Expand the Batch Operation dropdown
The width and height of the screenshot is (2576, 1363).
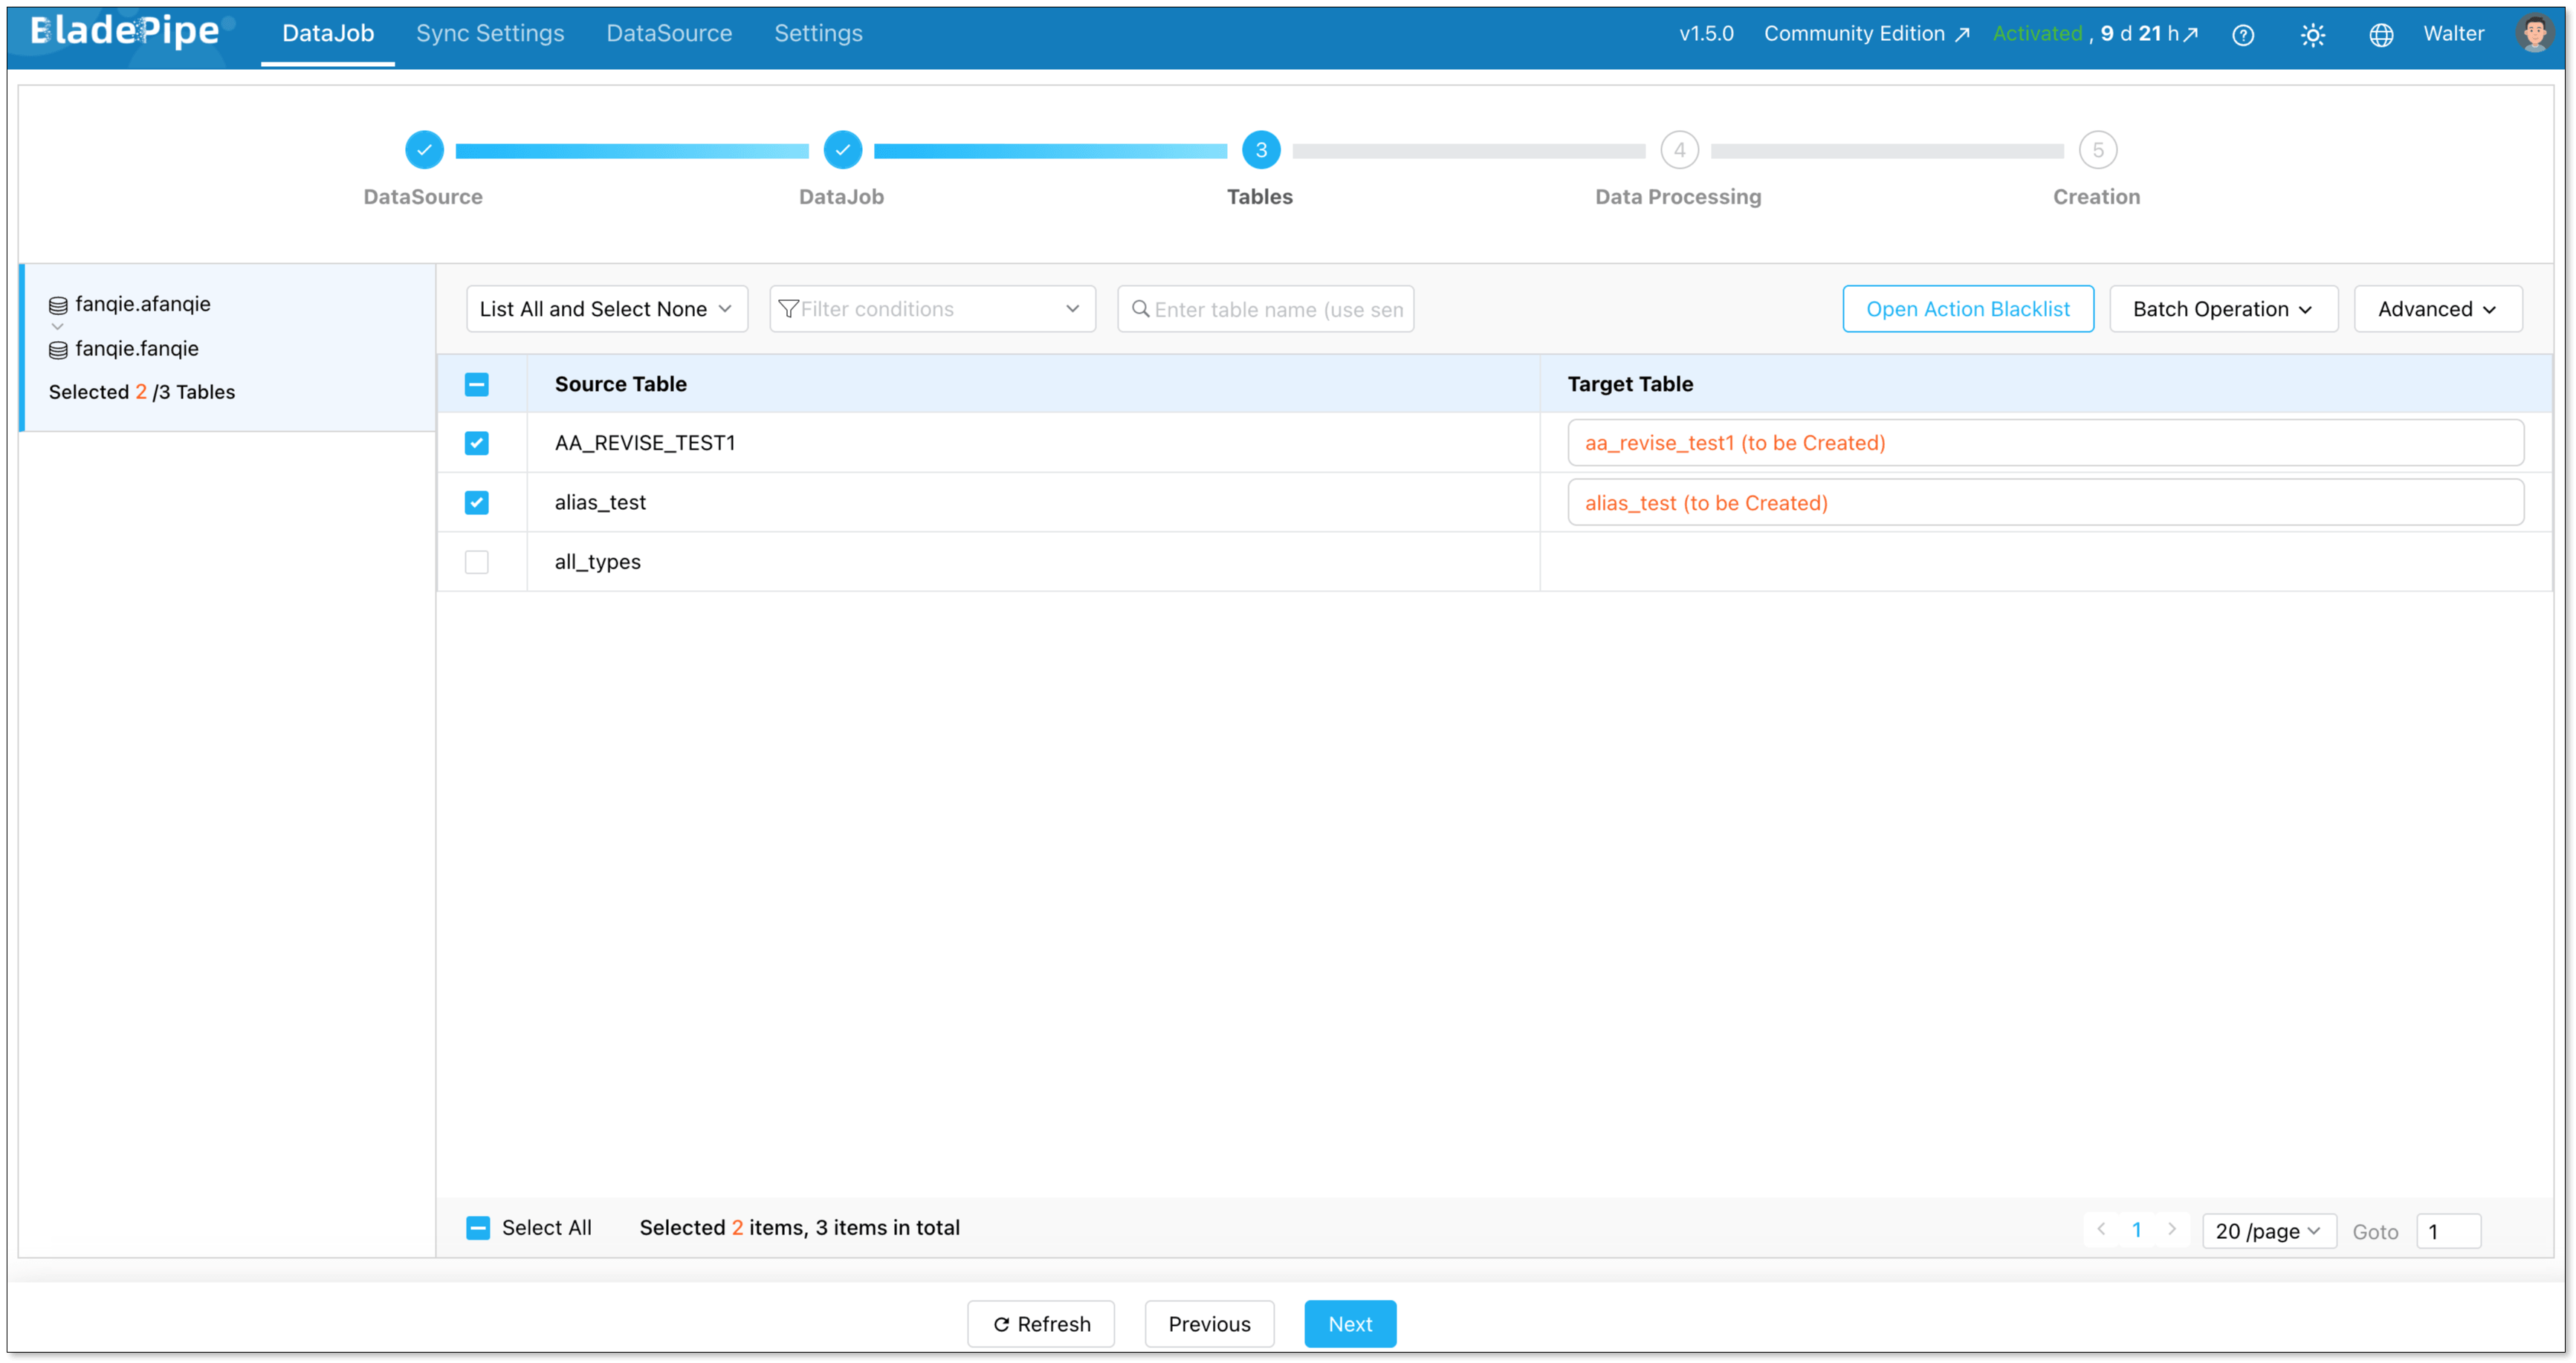point(2223,309)
